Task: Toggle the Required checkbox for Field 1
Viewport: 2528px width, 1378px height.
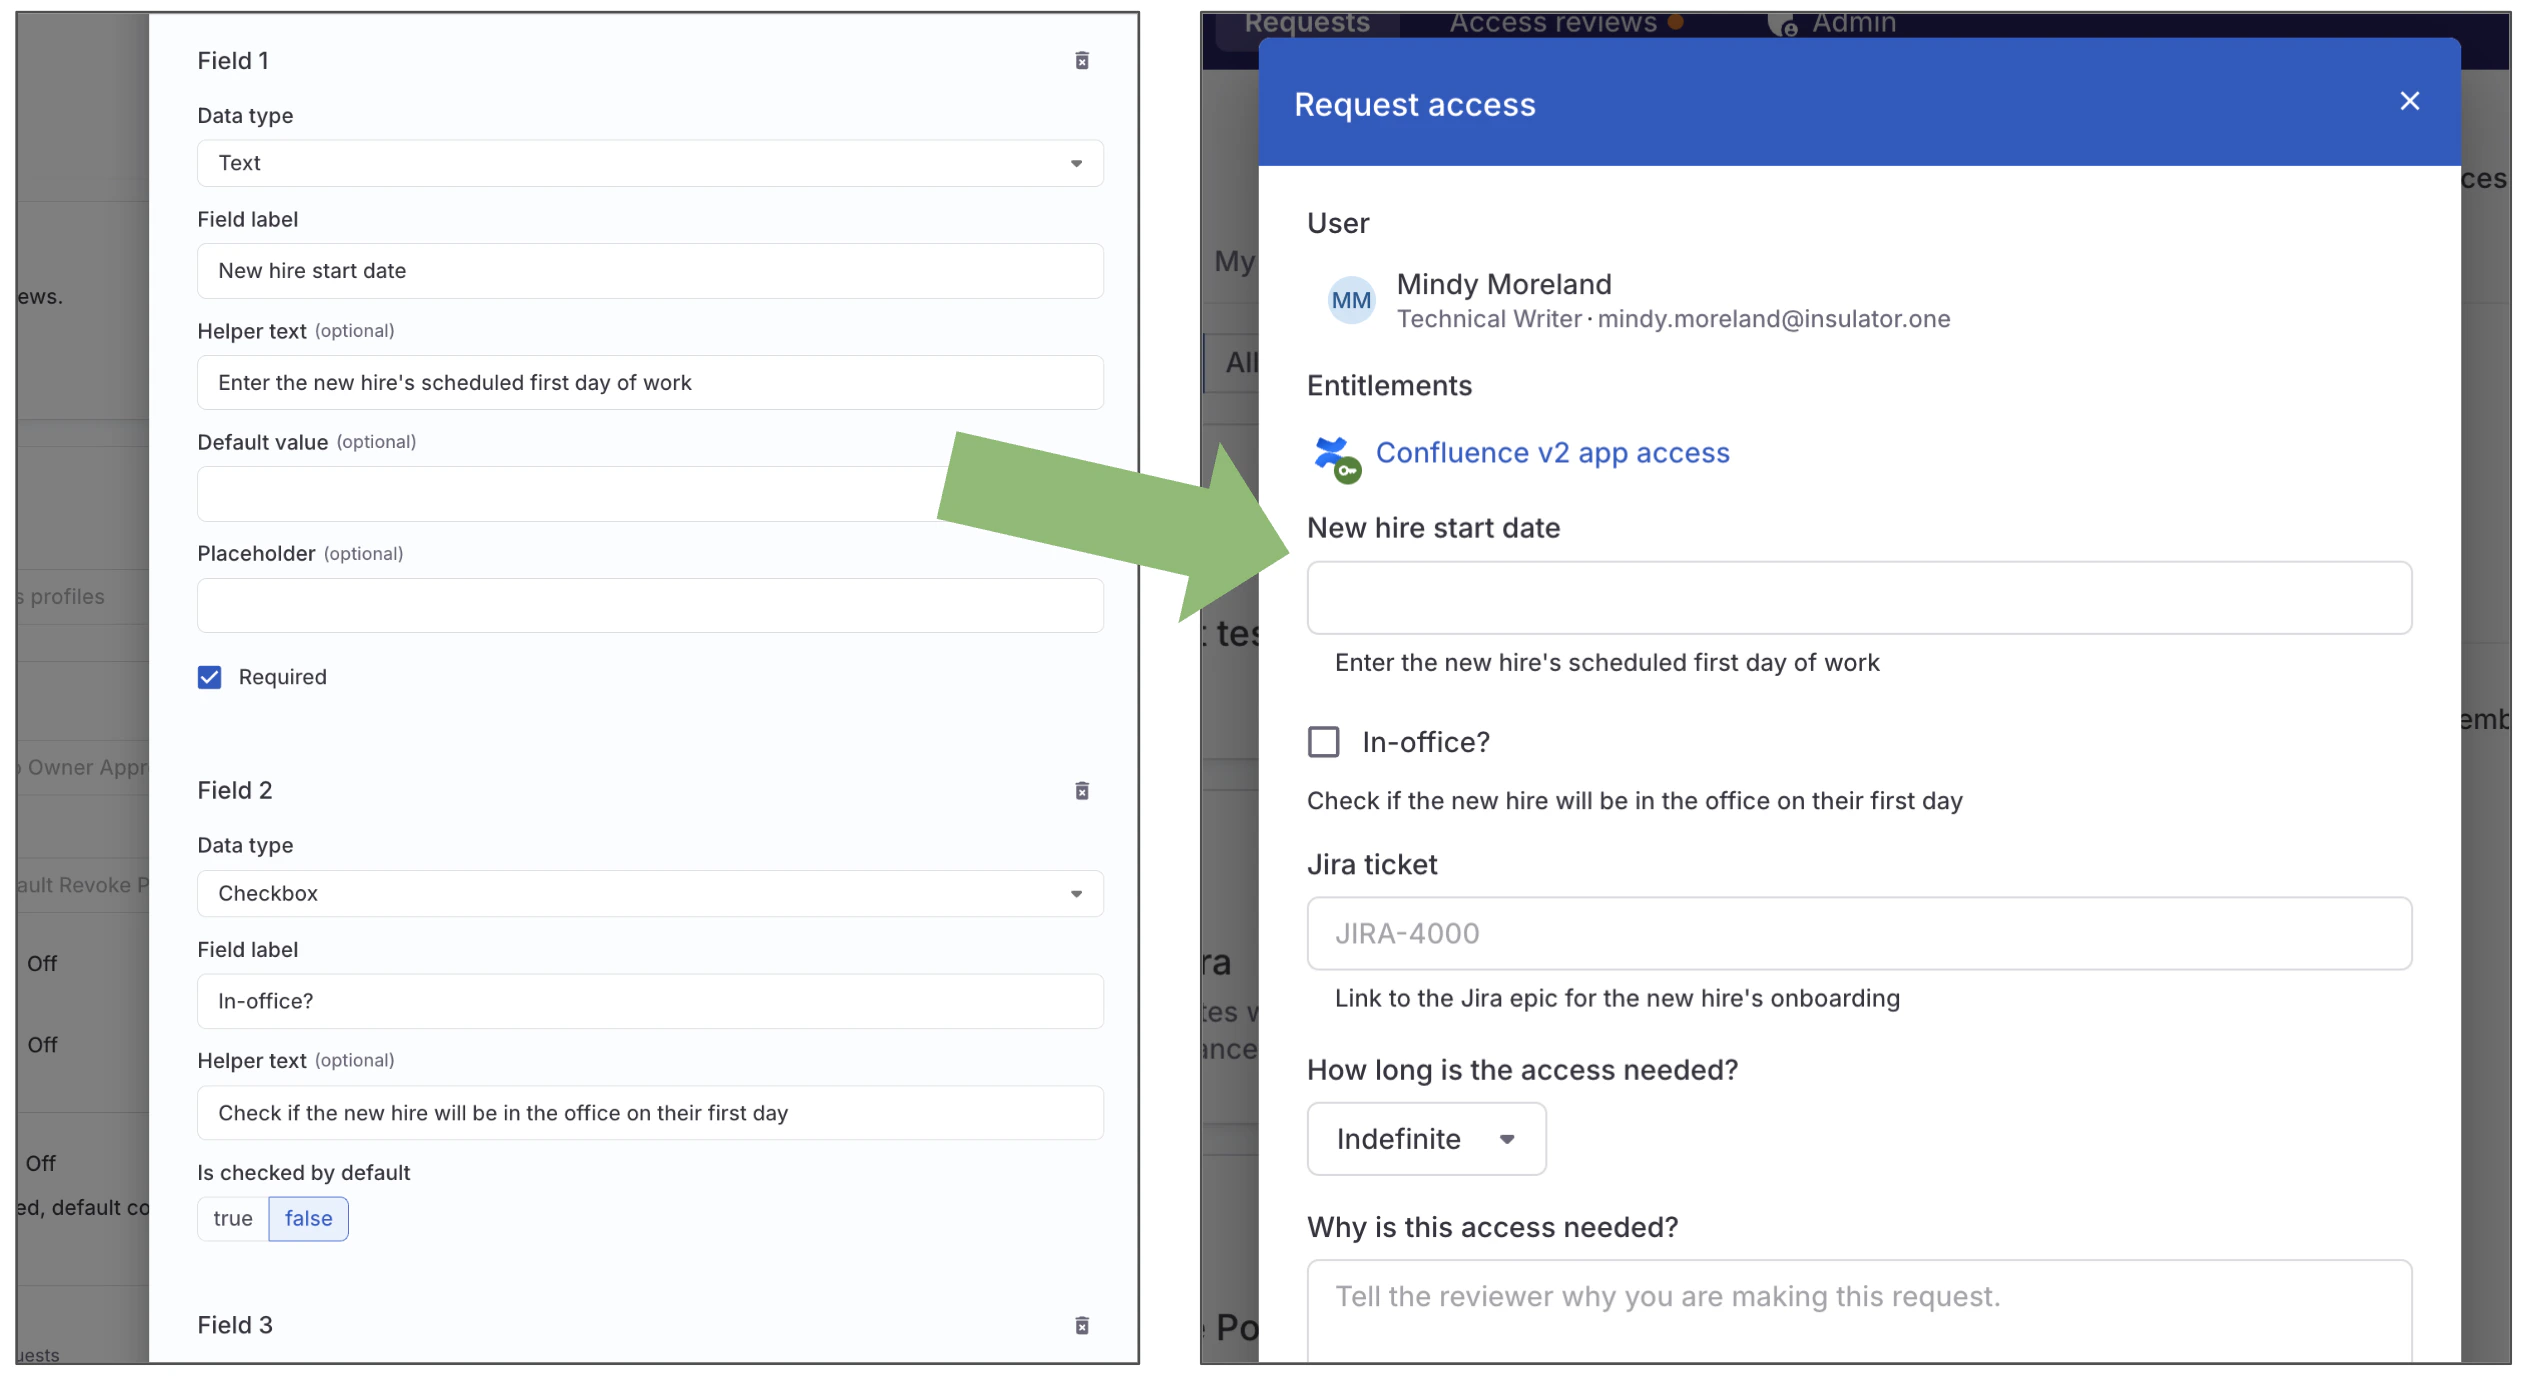Action: click(x=209, y=677)
